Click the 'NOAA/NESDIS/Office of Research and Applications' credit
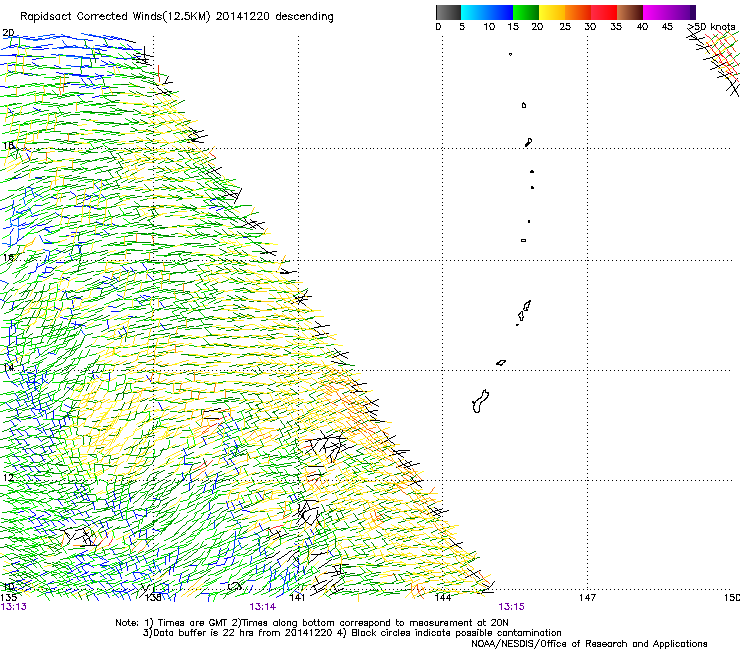The height and width of the screenshot is (650, 740). click(589, 644)
